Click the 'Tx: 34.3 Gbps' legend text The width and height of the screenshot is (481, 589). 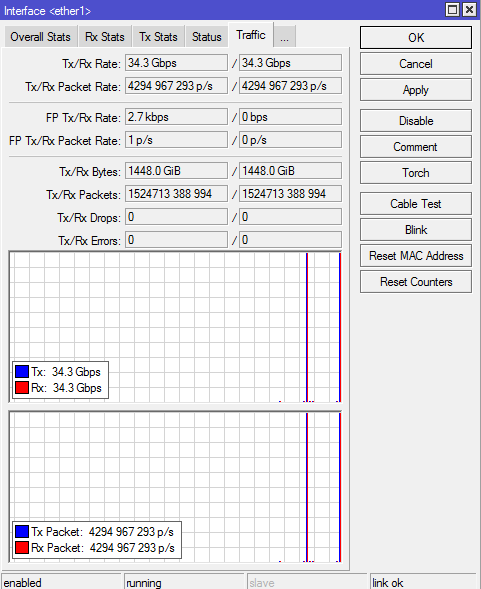pos(66,372)
